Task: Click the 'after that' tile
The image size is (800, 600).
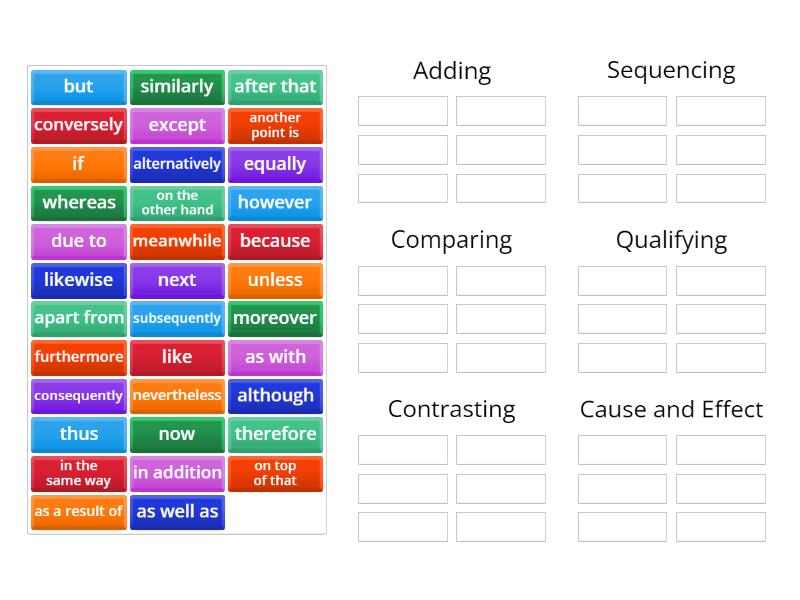Action: tap(275, 87)
